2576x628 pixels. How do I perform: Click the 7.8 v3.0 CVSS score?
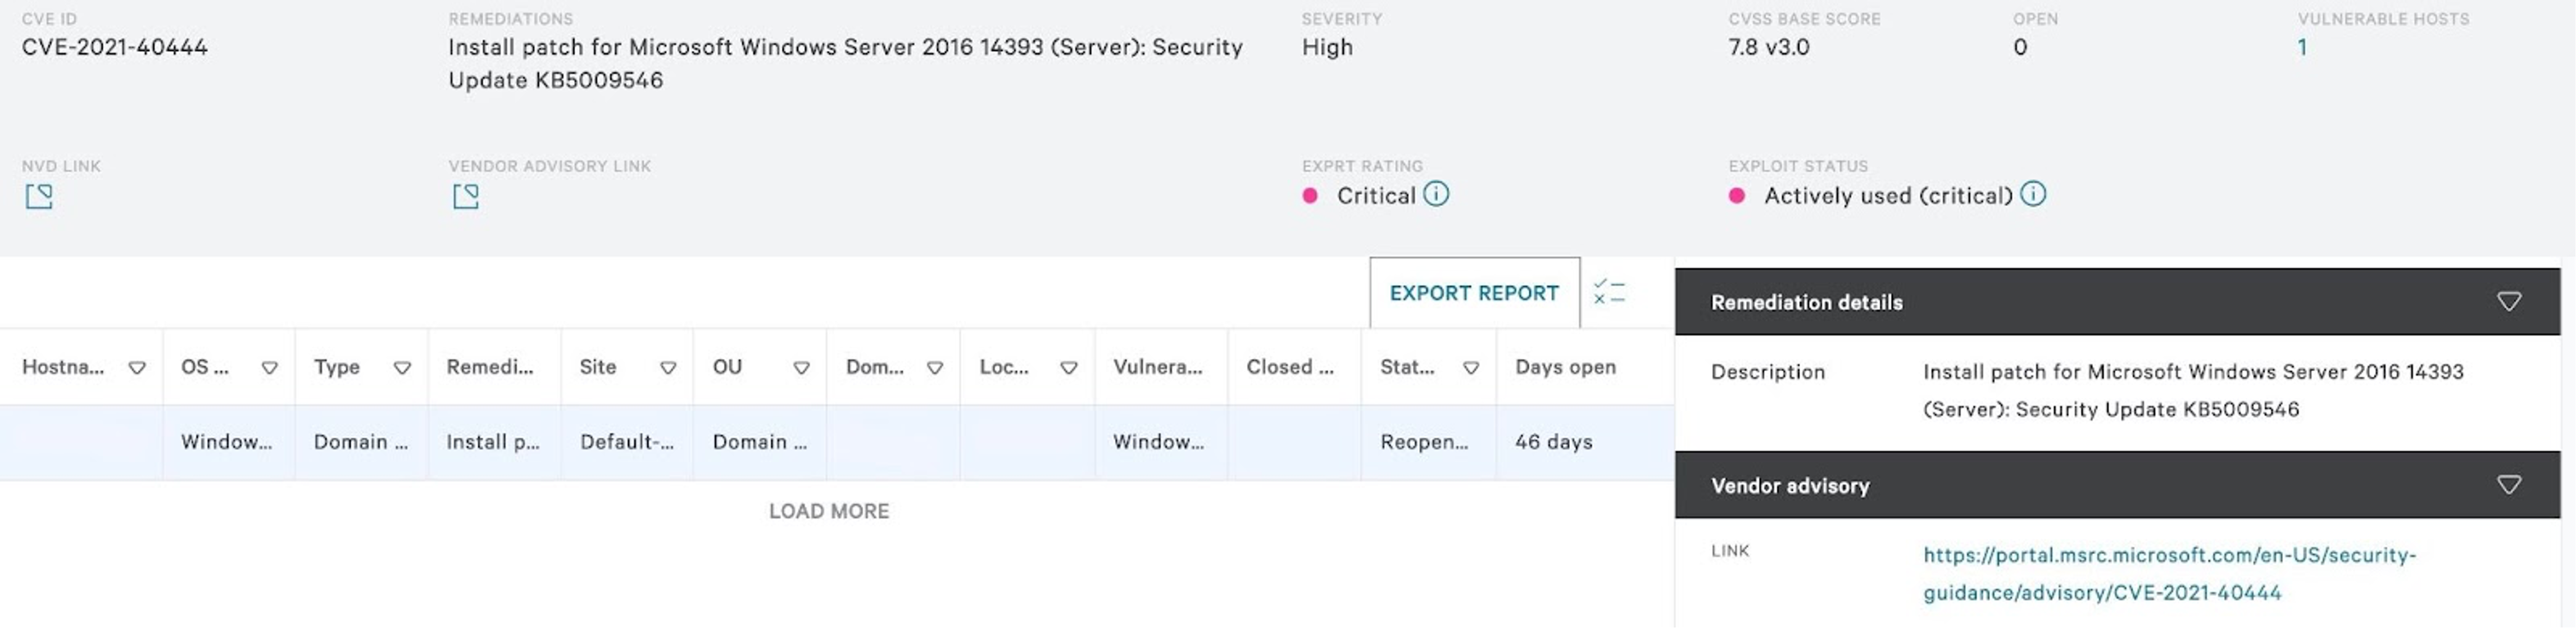click(1769, 47)
